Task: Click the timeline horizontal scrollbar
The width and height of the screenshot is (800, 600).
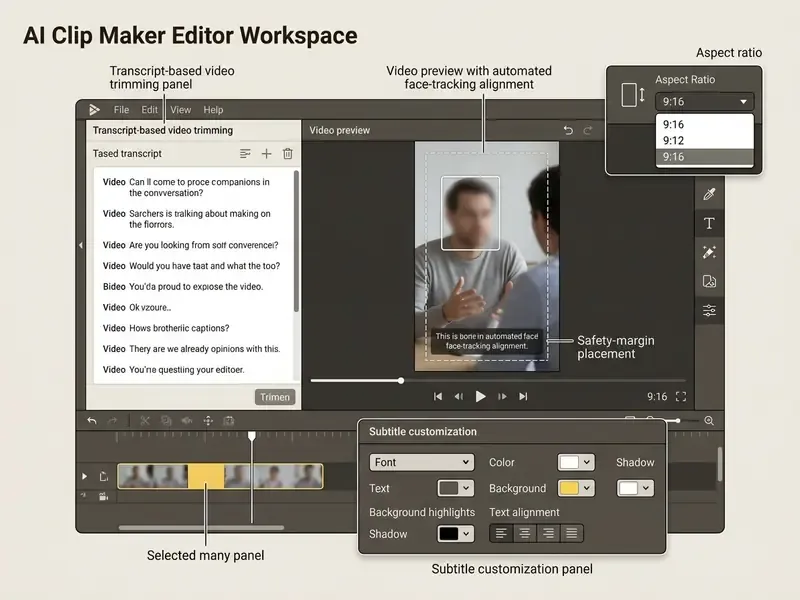Action: (201, 528)
